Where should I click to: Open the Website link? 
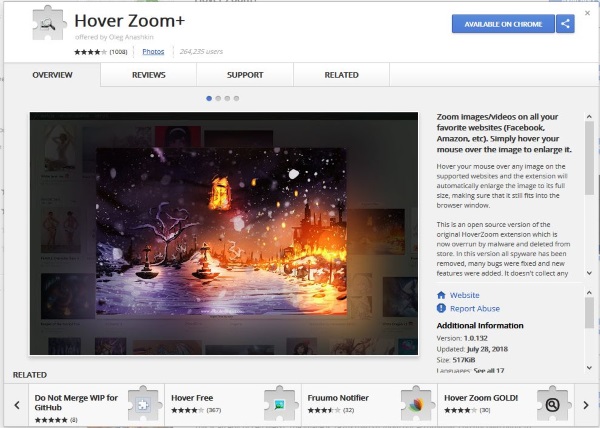[x=465, y=295]
